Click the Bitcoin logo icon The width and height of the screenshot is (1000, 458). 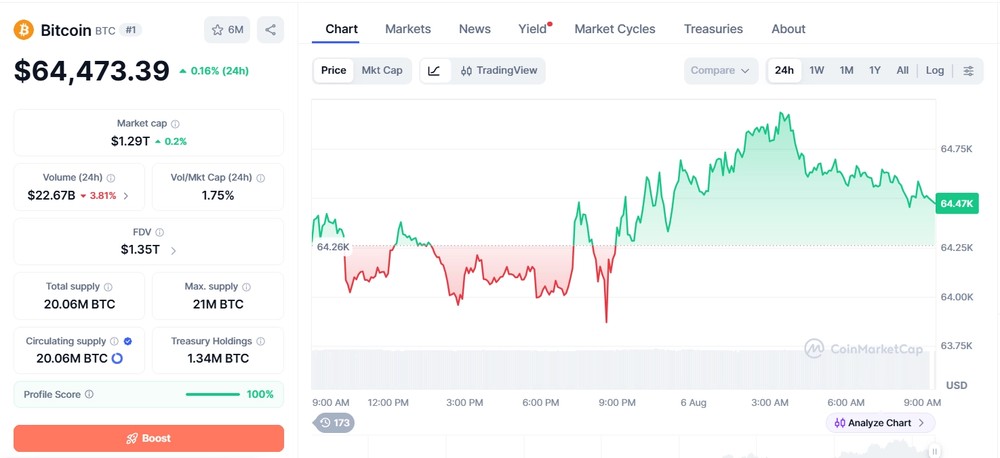[x=24, y=30]
